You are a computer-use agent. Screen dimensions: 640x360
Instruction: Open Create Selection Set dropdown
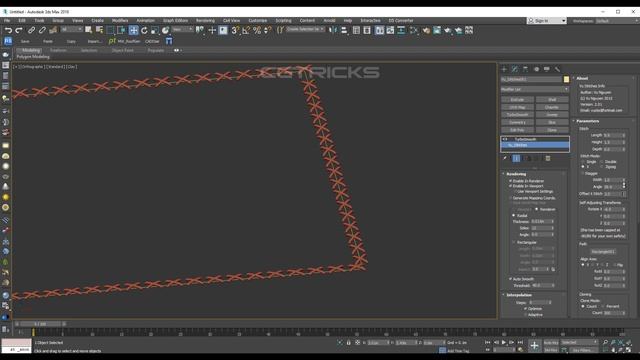(305, 29)
